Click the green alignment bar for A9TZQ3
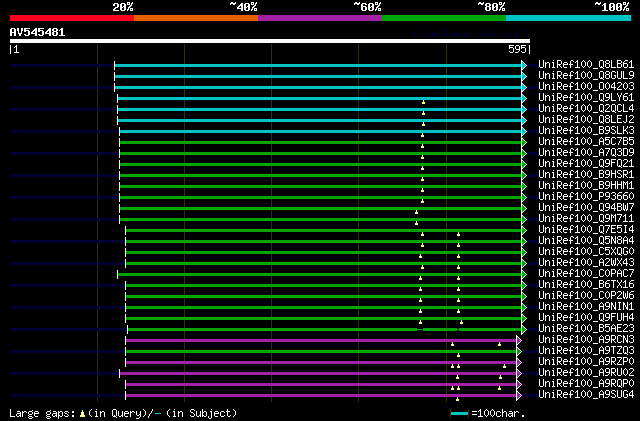Viewport: 640px width, 421px height. tap(321, 352)
